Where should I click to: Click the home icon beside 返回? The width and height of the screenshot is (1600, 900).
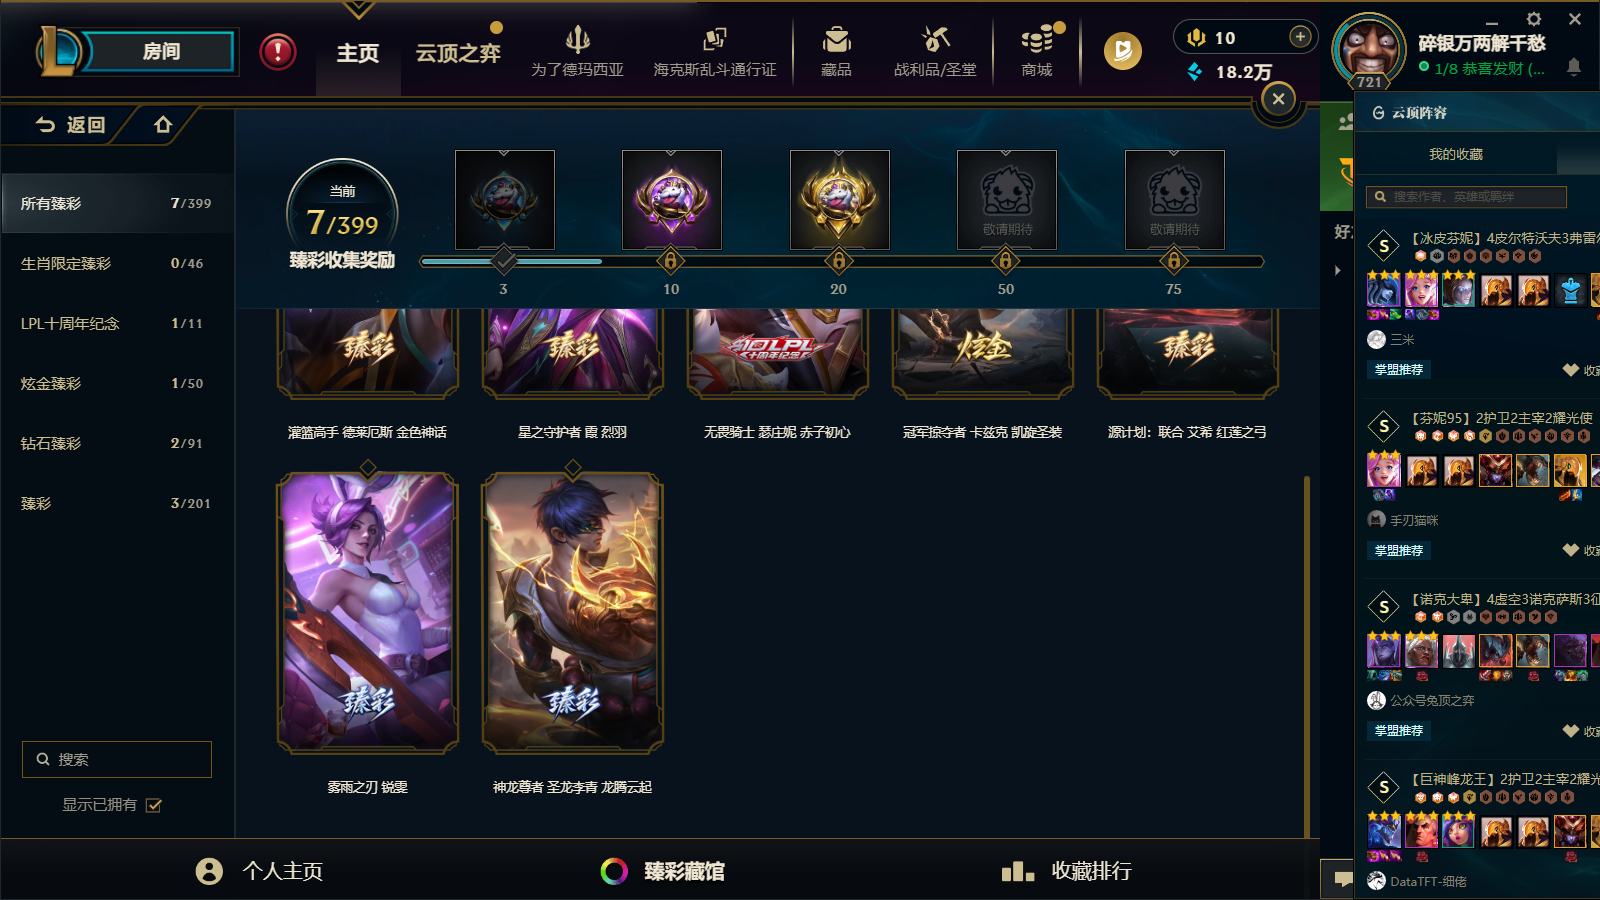(x=163, y=125)
